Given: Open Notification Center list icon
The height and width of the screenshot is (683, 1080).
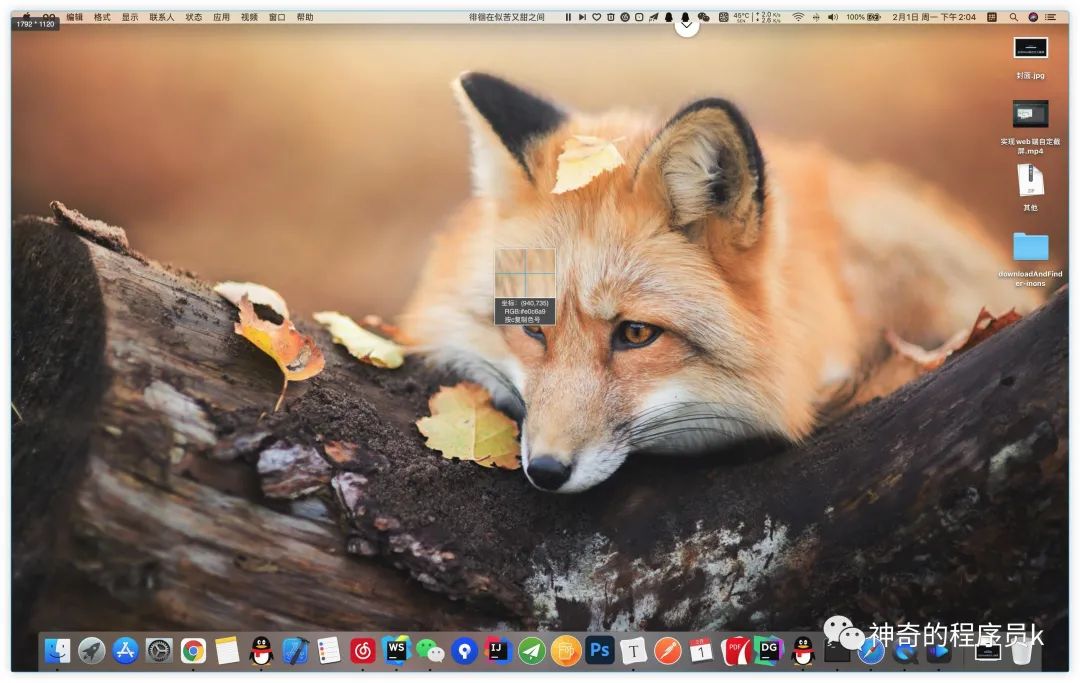Looking at the screenshot, I should pyautogui.click(x=1050, y=17).
